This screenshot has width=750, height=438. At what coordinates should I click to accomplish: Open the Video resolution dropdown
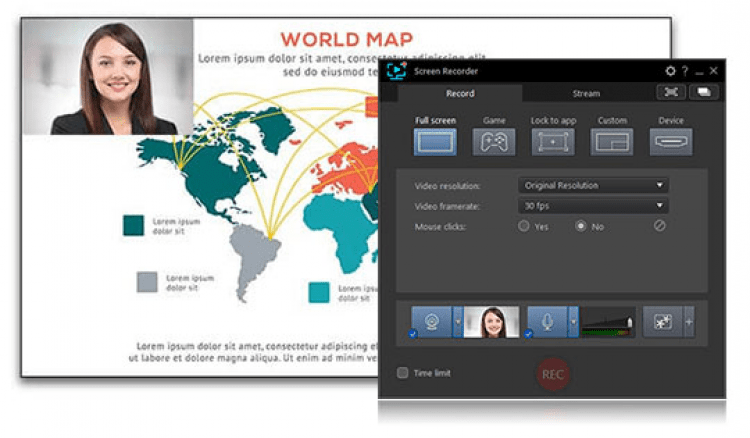pos(593,186)
